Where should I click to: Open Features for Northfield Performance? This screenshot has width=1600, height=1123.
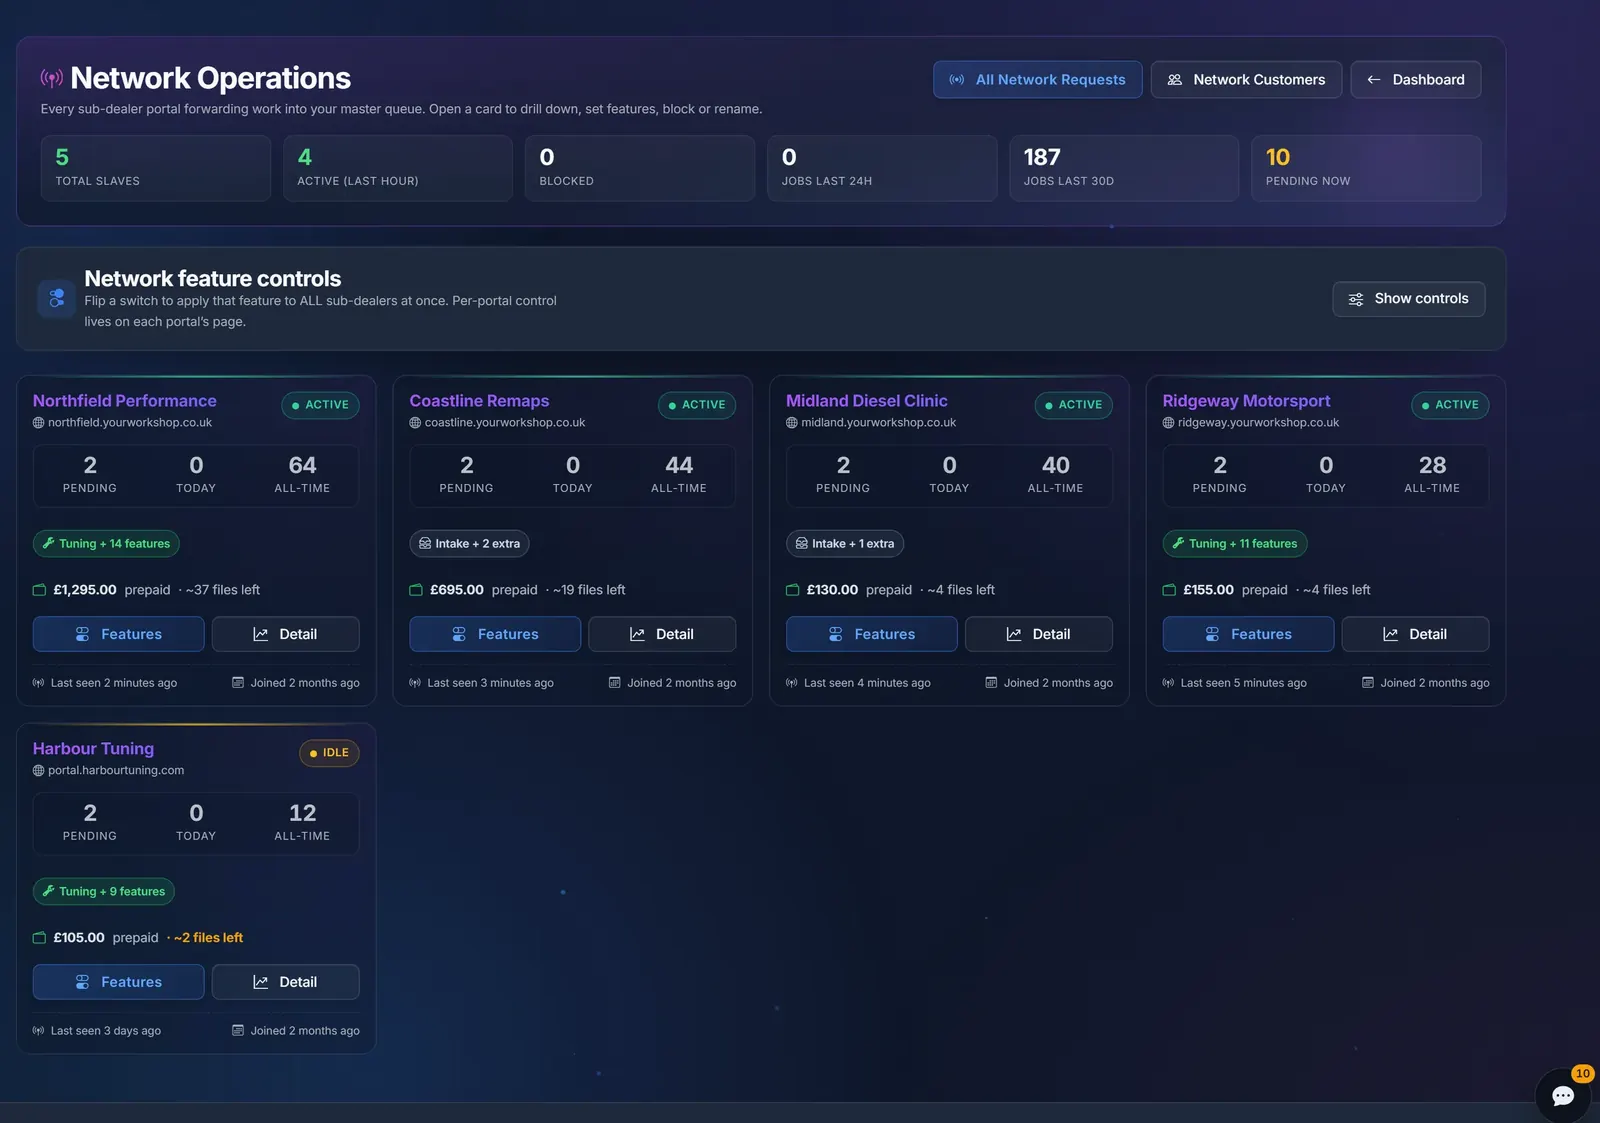(x=119, y=634)
